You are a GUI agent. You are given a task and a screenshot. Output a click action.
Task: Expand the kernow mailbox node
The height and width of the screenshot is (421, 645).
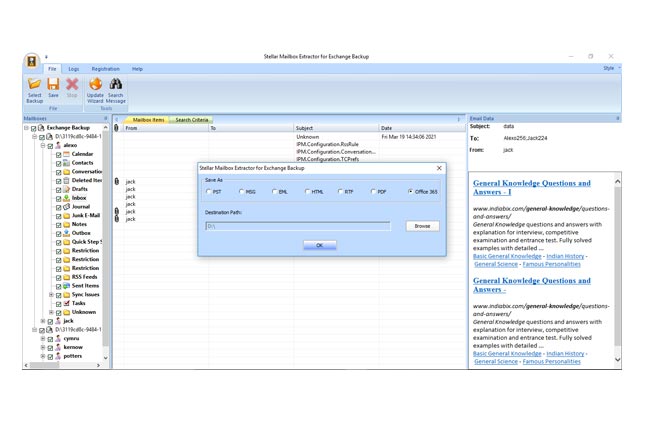(x=43, y=347)
